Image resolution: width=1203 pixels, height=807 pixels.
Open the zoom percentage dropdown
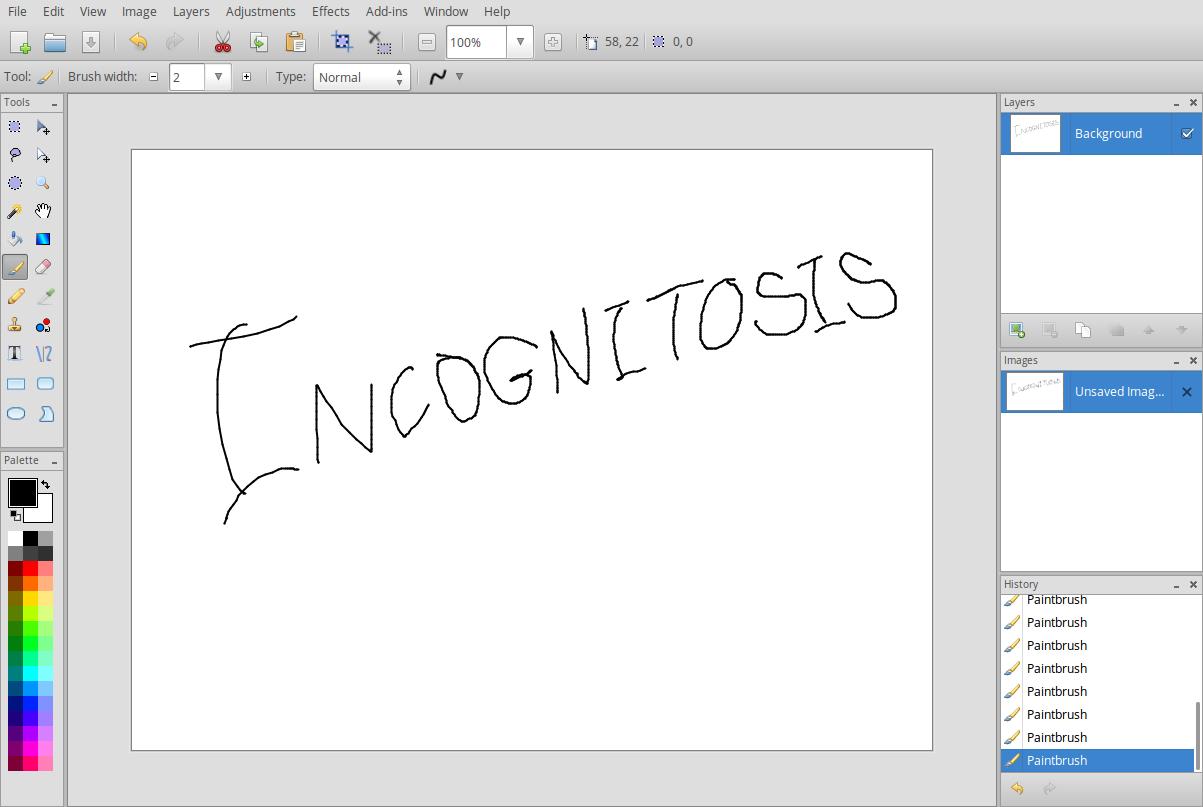pyautogui.click(x=519, y=42)
